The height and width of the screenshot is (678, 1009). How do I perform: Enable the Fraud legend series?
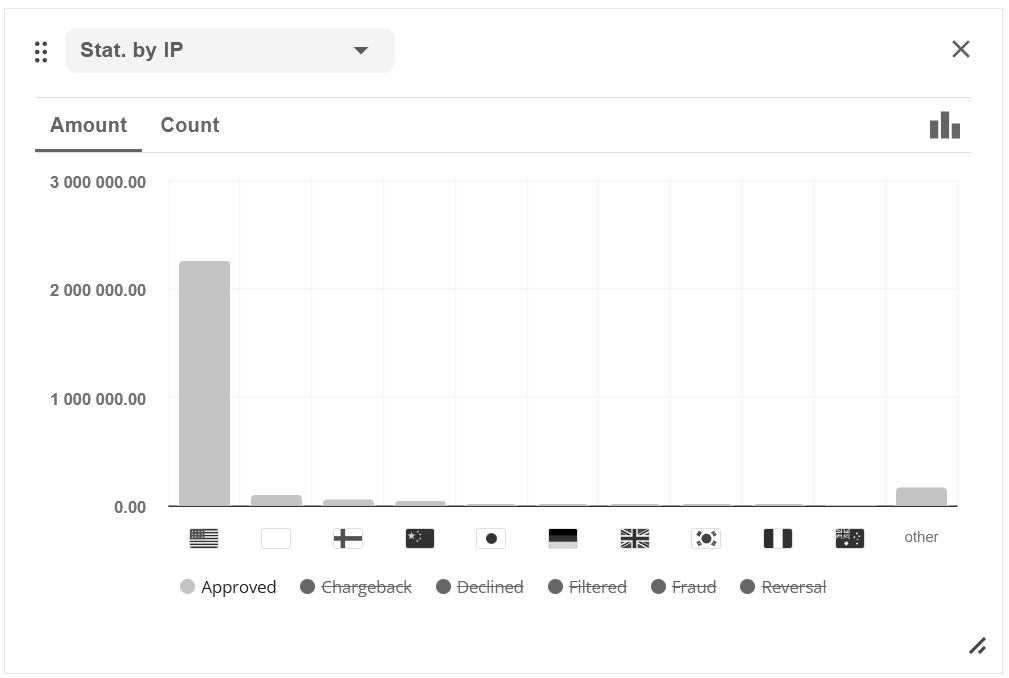(x=684, y=587)
